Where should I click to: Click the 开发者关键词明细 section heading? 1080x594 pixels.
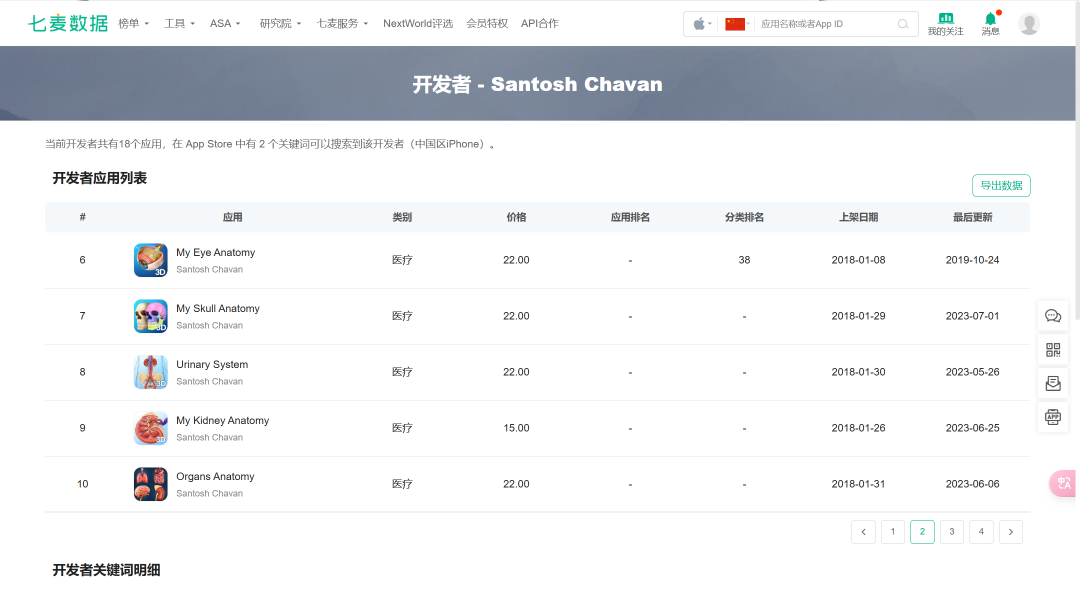[106, 571]
